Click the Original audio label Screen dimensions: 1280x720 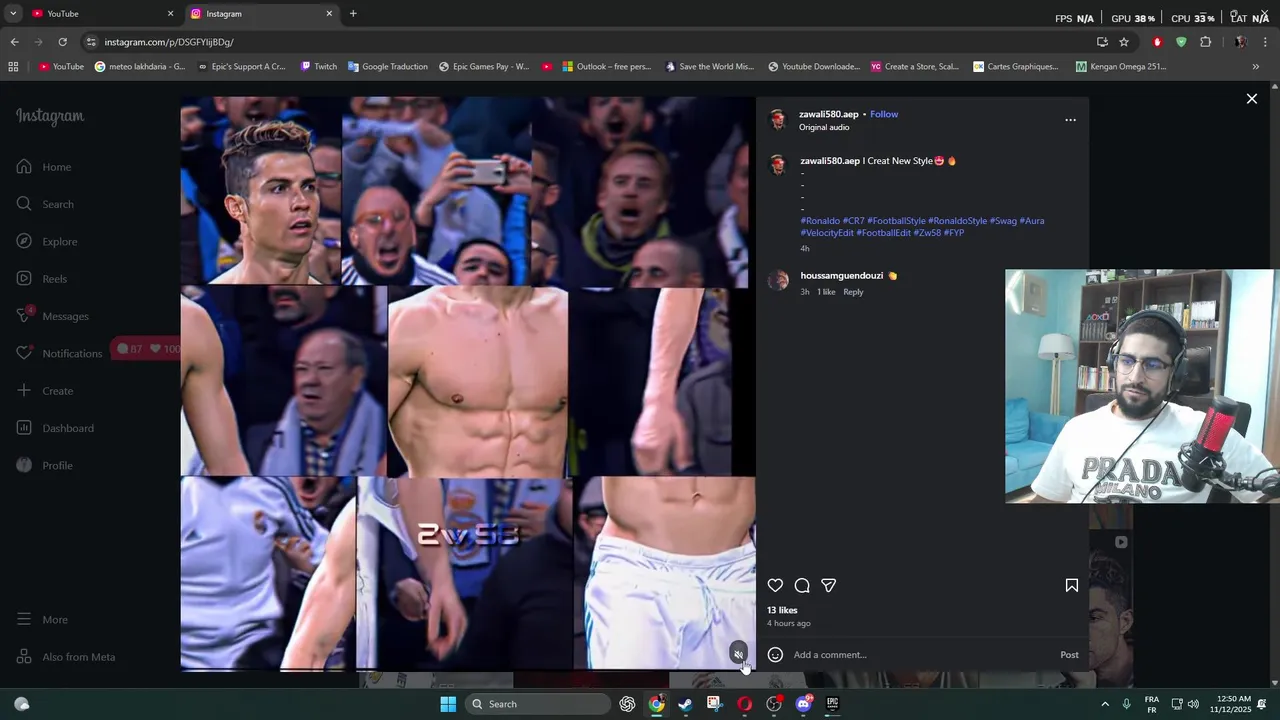[824, 127]
